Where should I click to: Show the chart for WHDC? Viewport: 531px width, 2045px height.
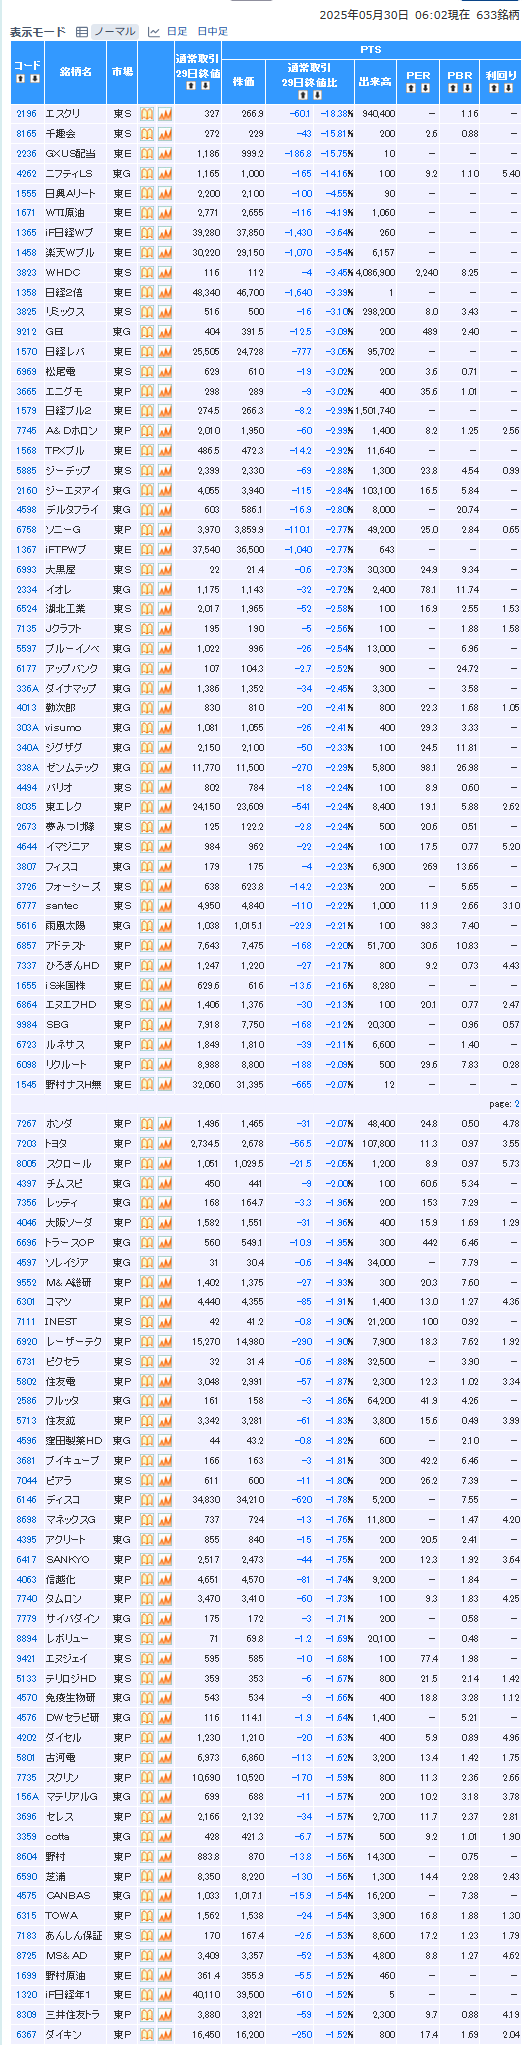tap(165, 272)
